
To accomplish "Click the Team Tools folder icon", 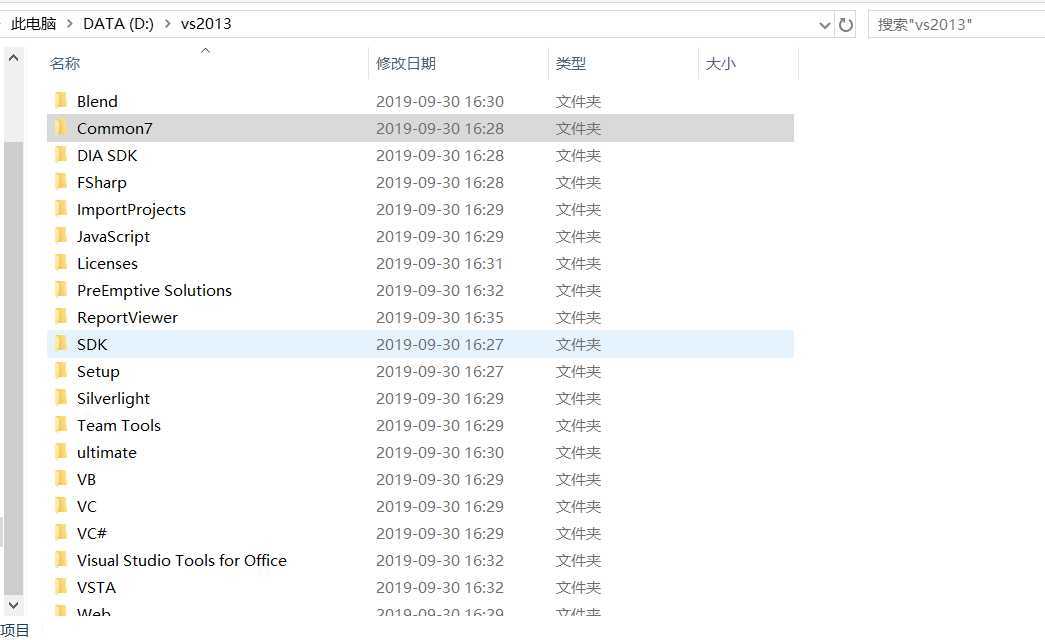I will (x=61, y=425).
